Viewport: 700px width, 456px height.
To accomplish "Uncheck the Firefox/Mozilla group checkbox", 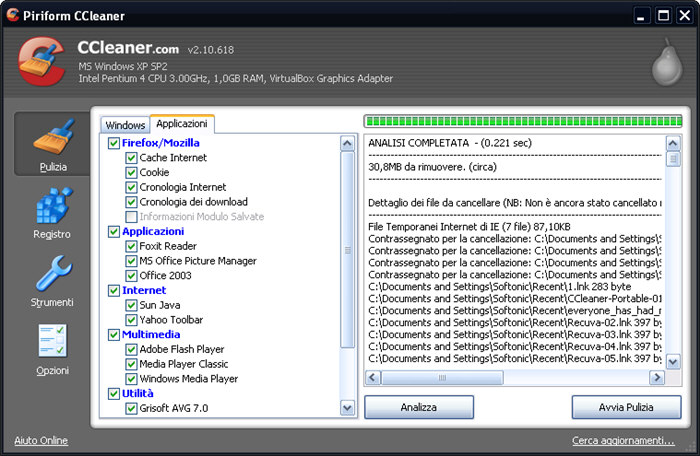I will (x=113, y=143).
